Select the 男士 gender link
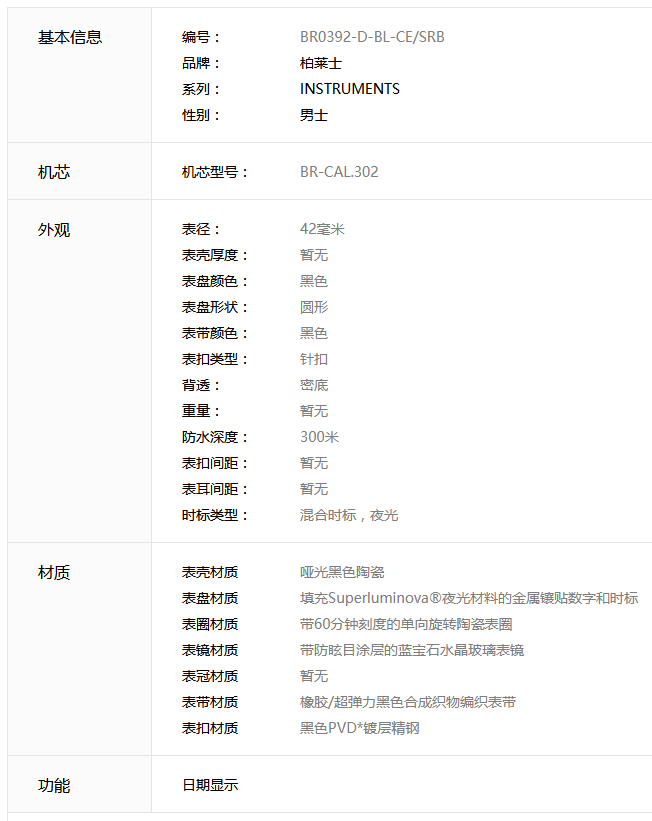The width and height of the screenshot is (652, 821). [x=314, y=115]
